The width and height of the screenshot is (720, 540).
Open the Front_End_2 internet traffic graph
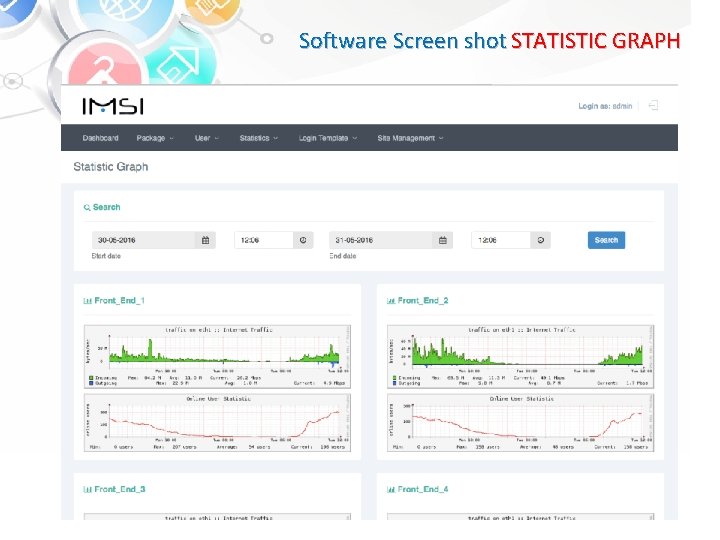pos(520,356)
